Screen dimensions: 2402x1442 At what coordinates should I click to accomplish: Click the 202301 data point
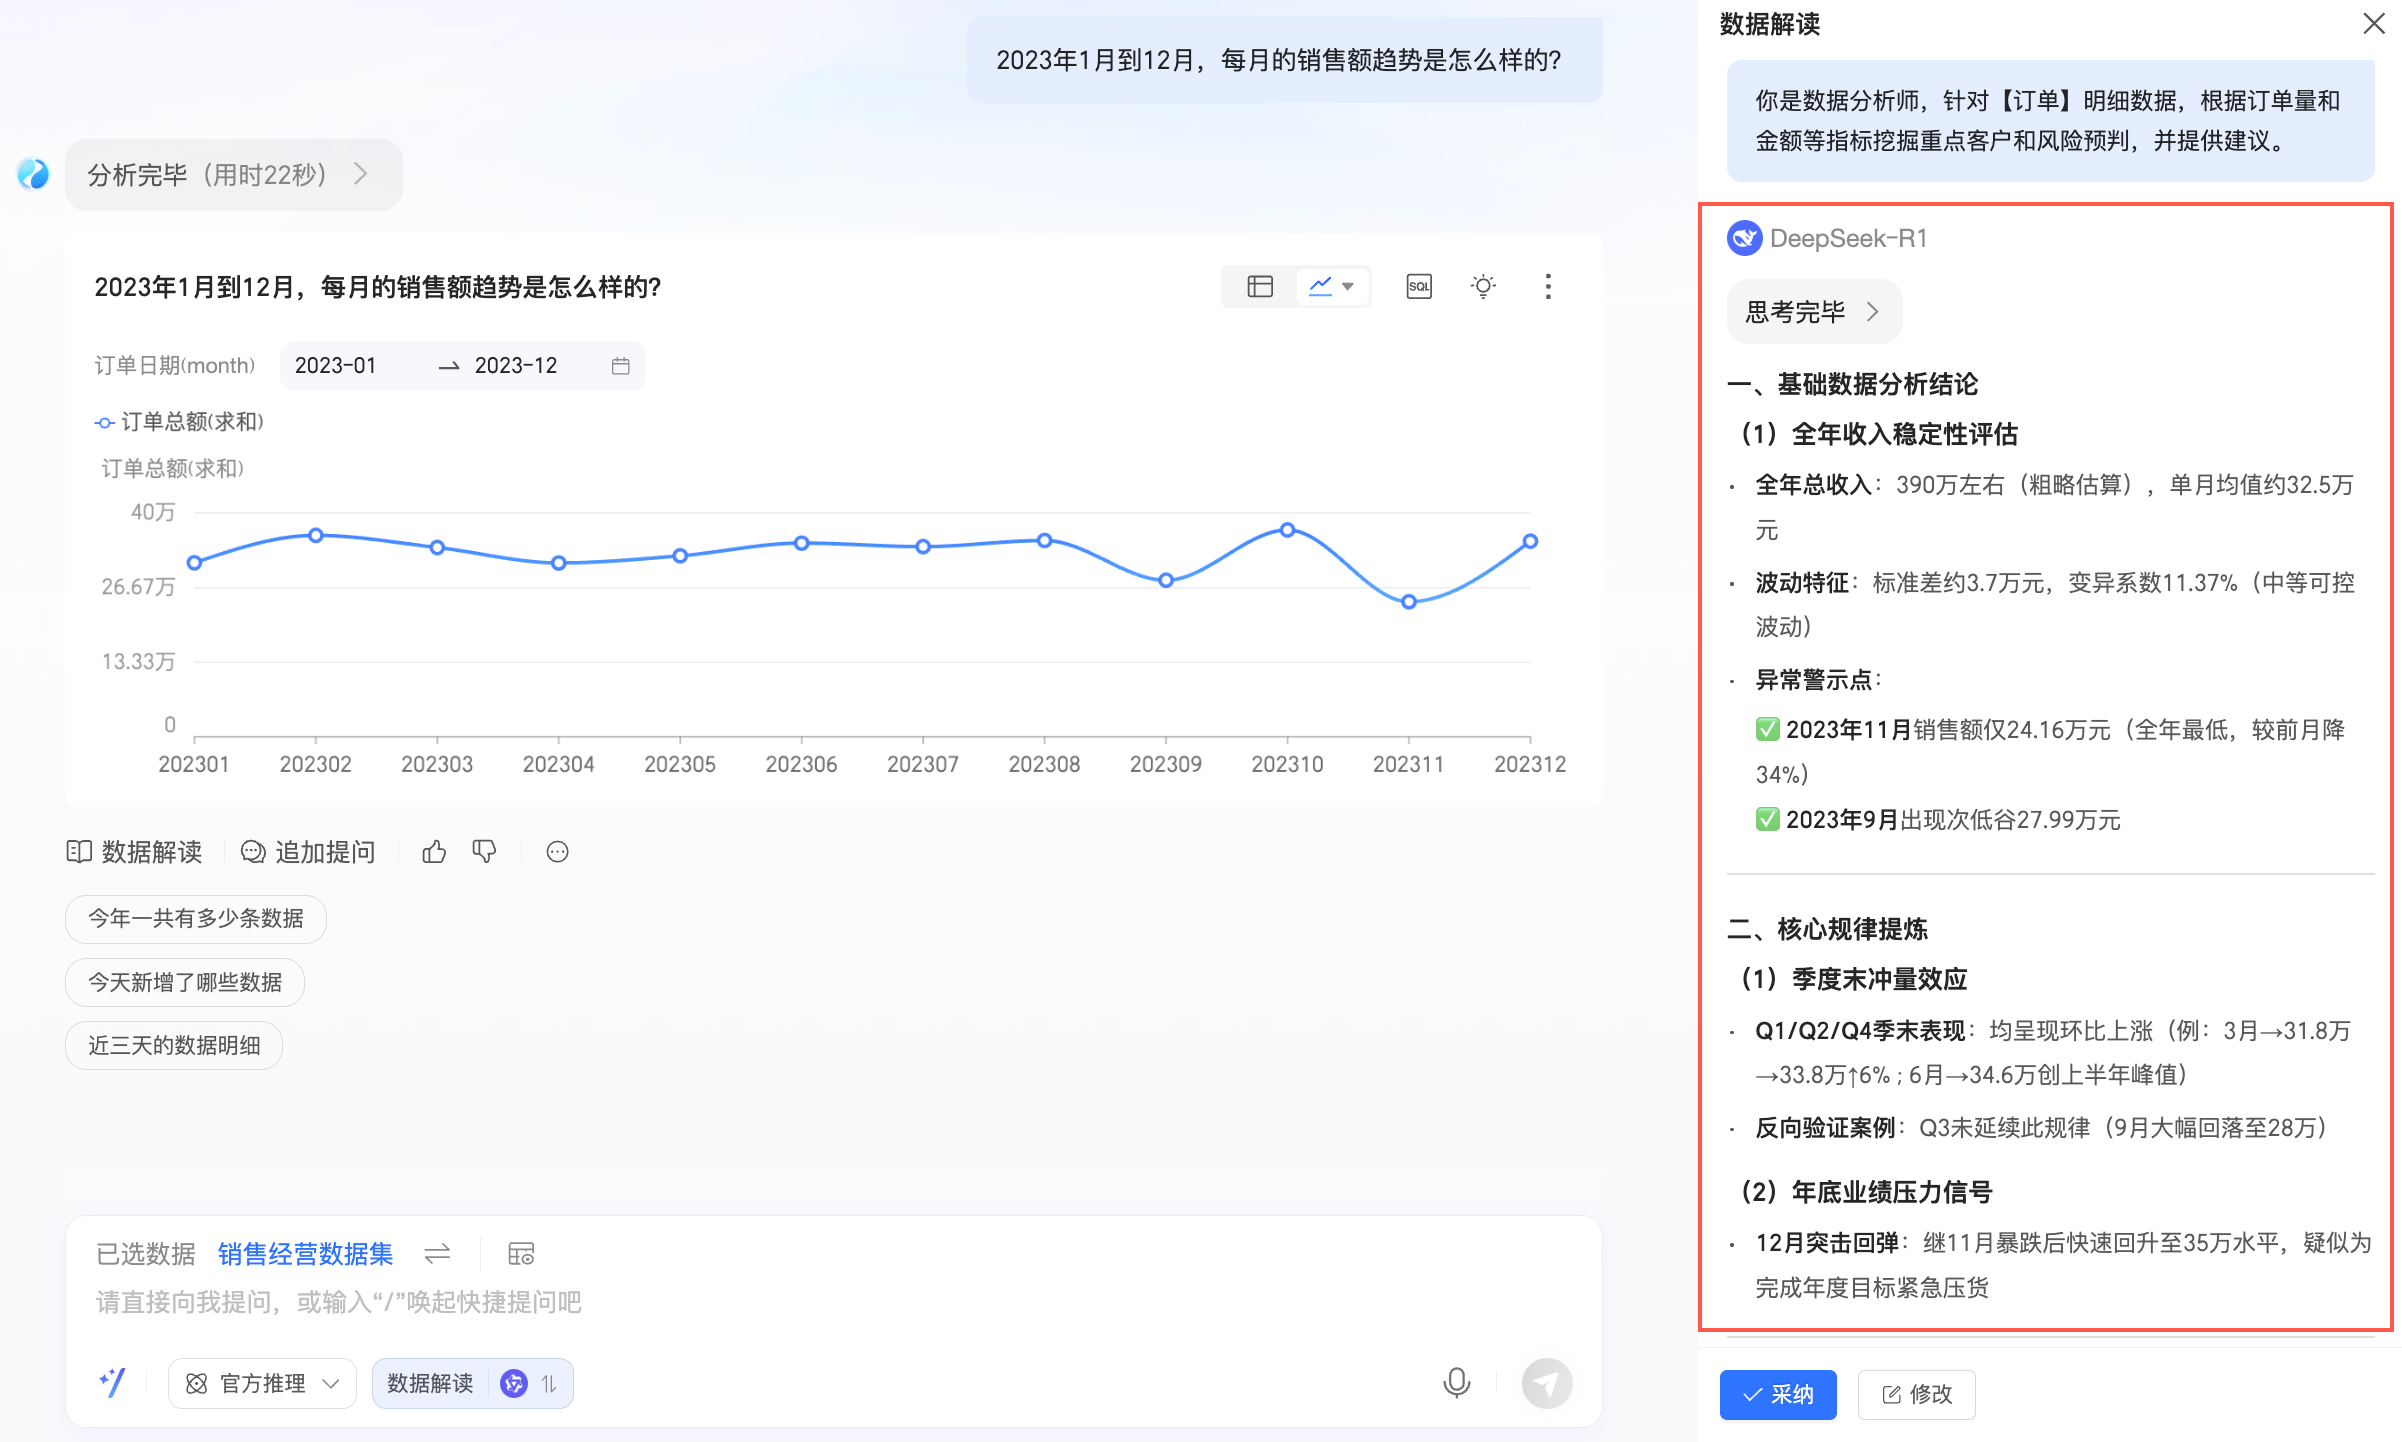(x=195, y=563)
